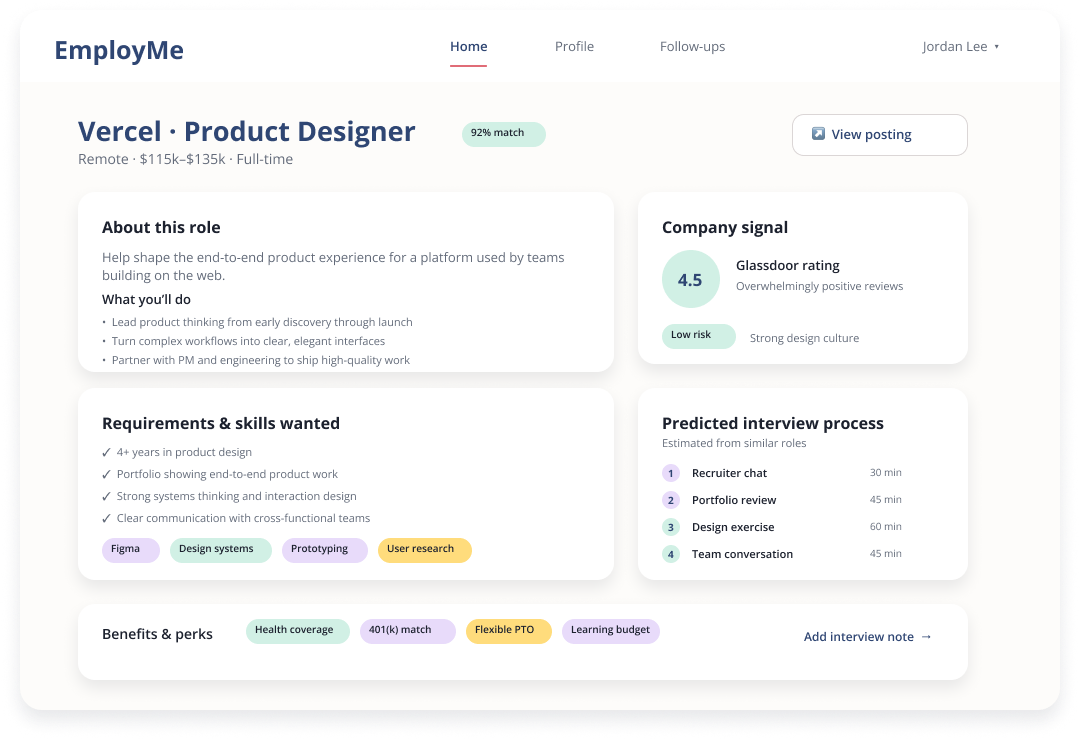Click step number 2 circle for Portfolio review

(671, 500)
